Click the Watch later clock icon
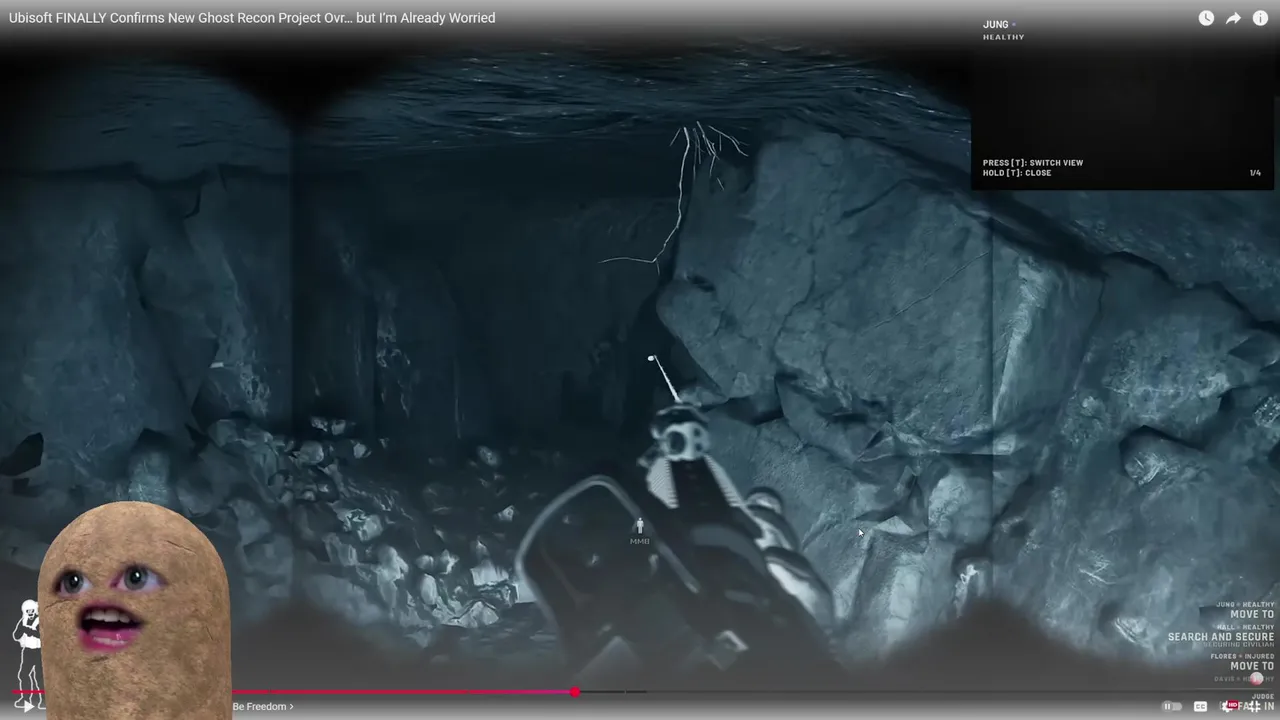The image size is (1280, 720). 1206,18
